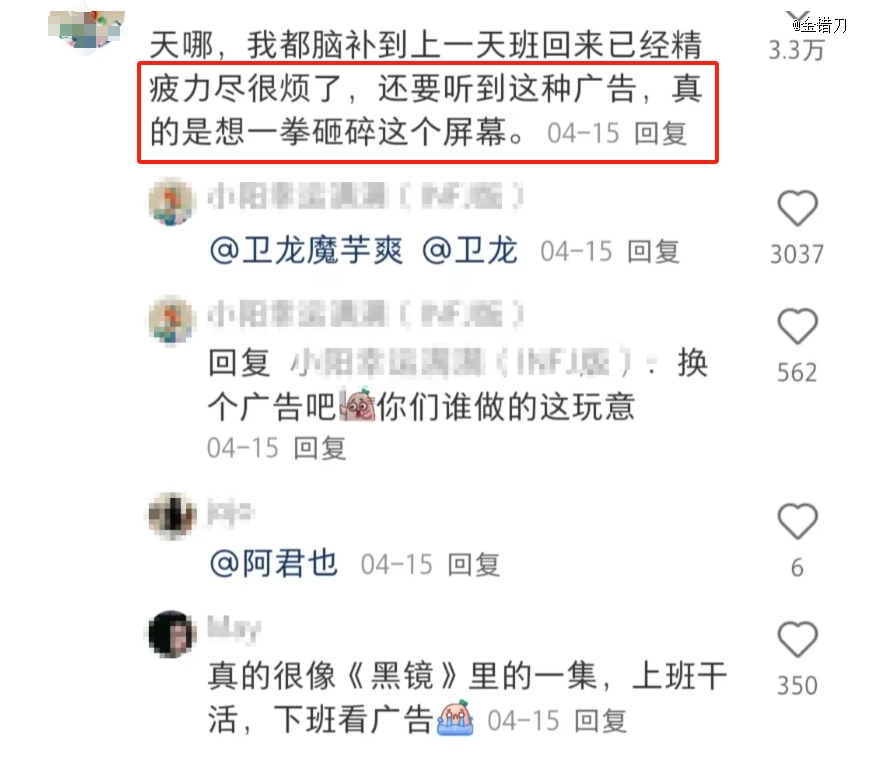Viewport: 872px width, 770px height.
Task: Like the 黑镜 comment with 350 likes
Action: click(797, 639)
